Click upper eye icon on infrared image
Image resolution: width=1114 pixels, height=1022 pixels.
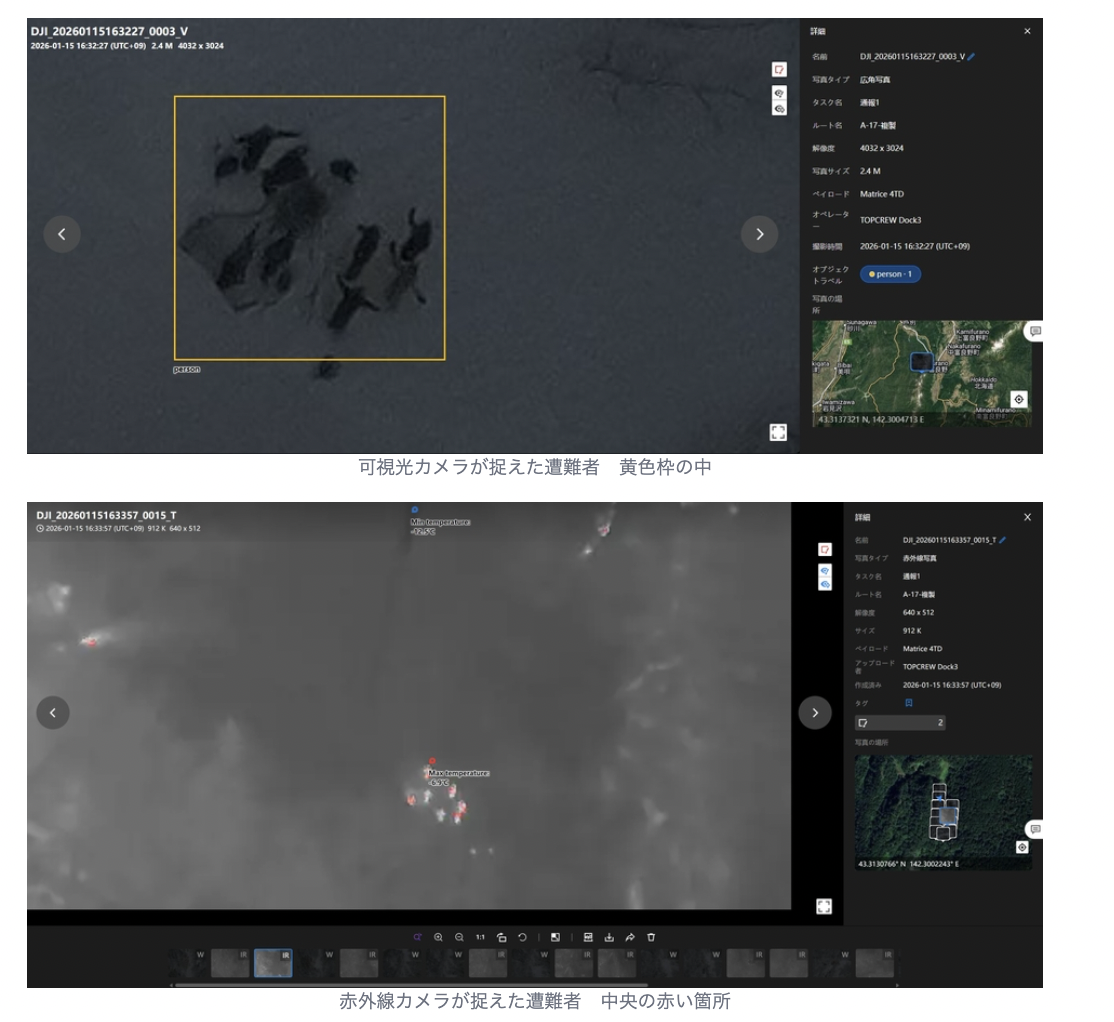coord(825,569)
